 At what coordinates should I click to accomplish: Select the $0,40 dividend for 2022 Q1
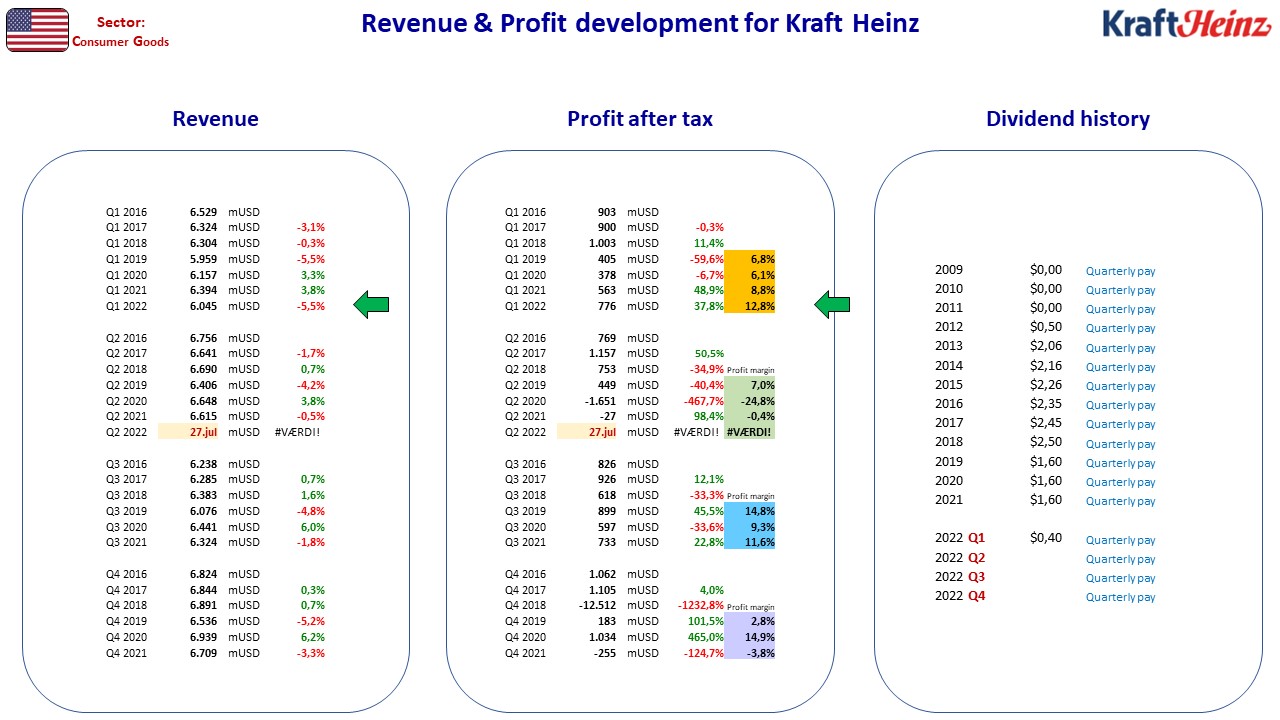(x=1046, y=538)
